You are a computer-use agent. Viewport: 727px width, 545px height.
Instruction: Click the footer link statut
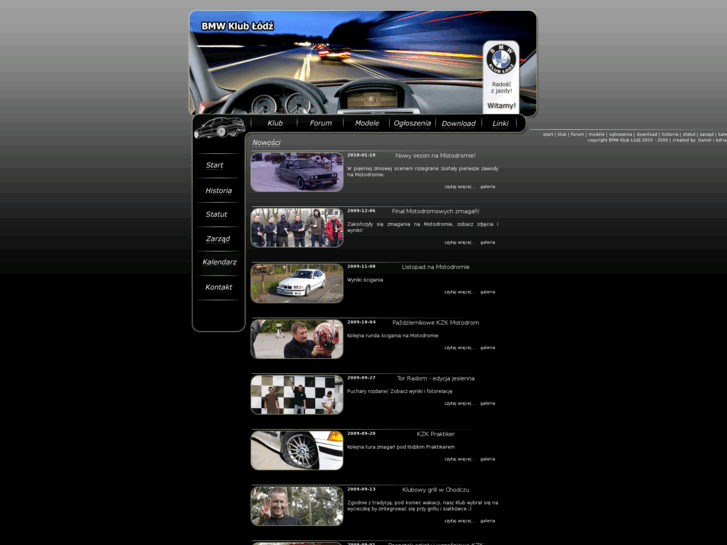click(x=689, y=135)
